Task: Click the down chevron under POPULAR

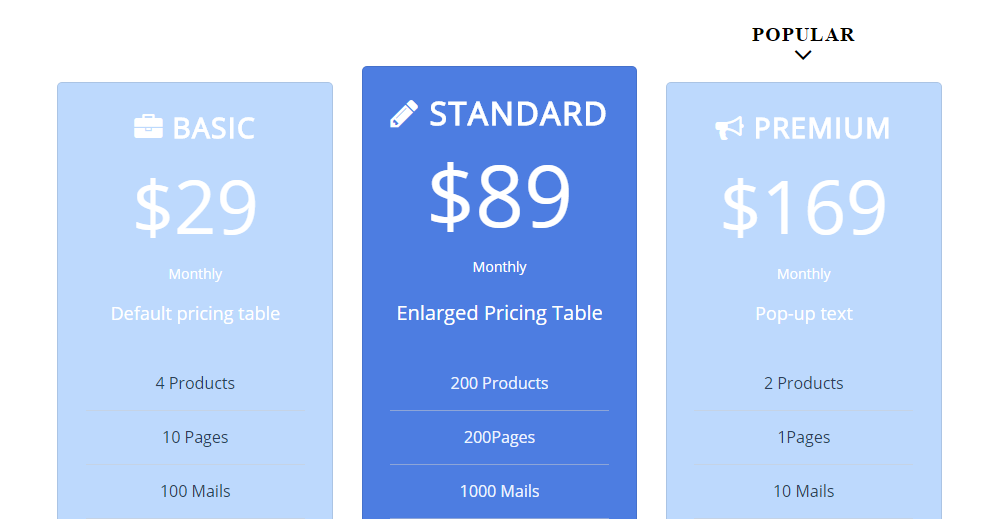Action: coord(803,55)
